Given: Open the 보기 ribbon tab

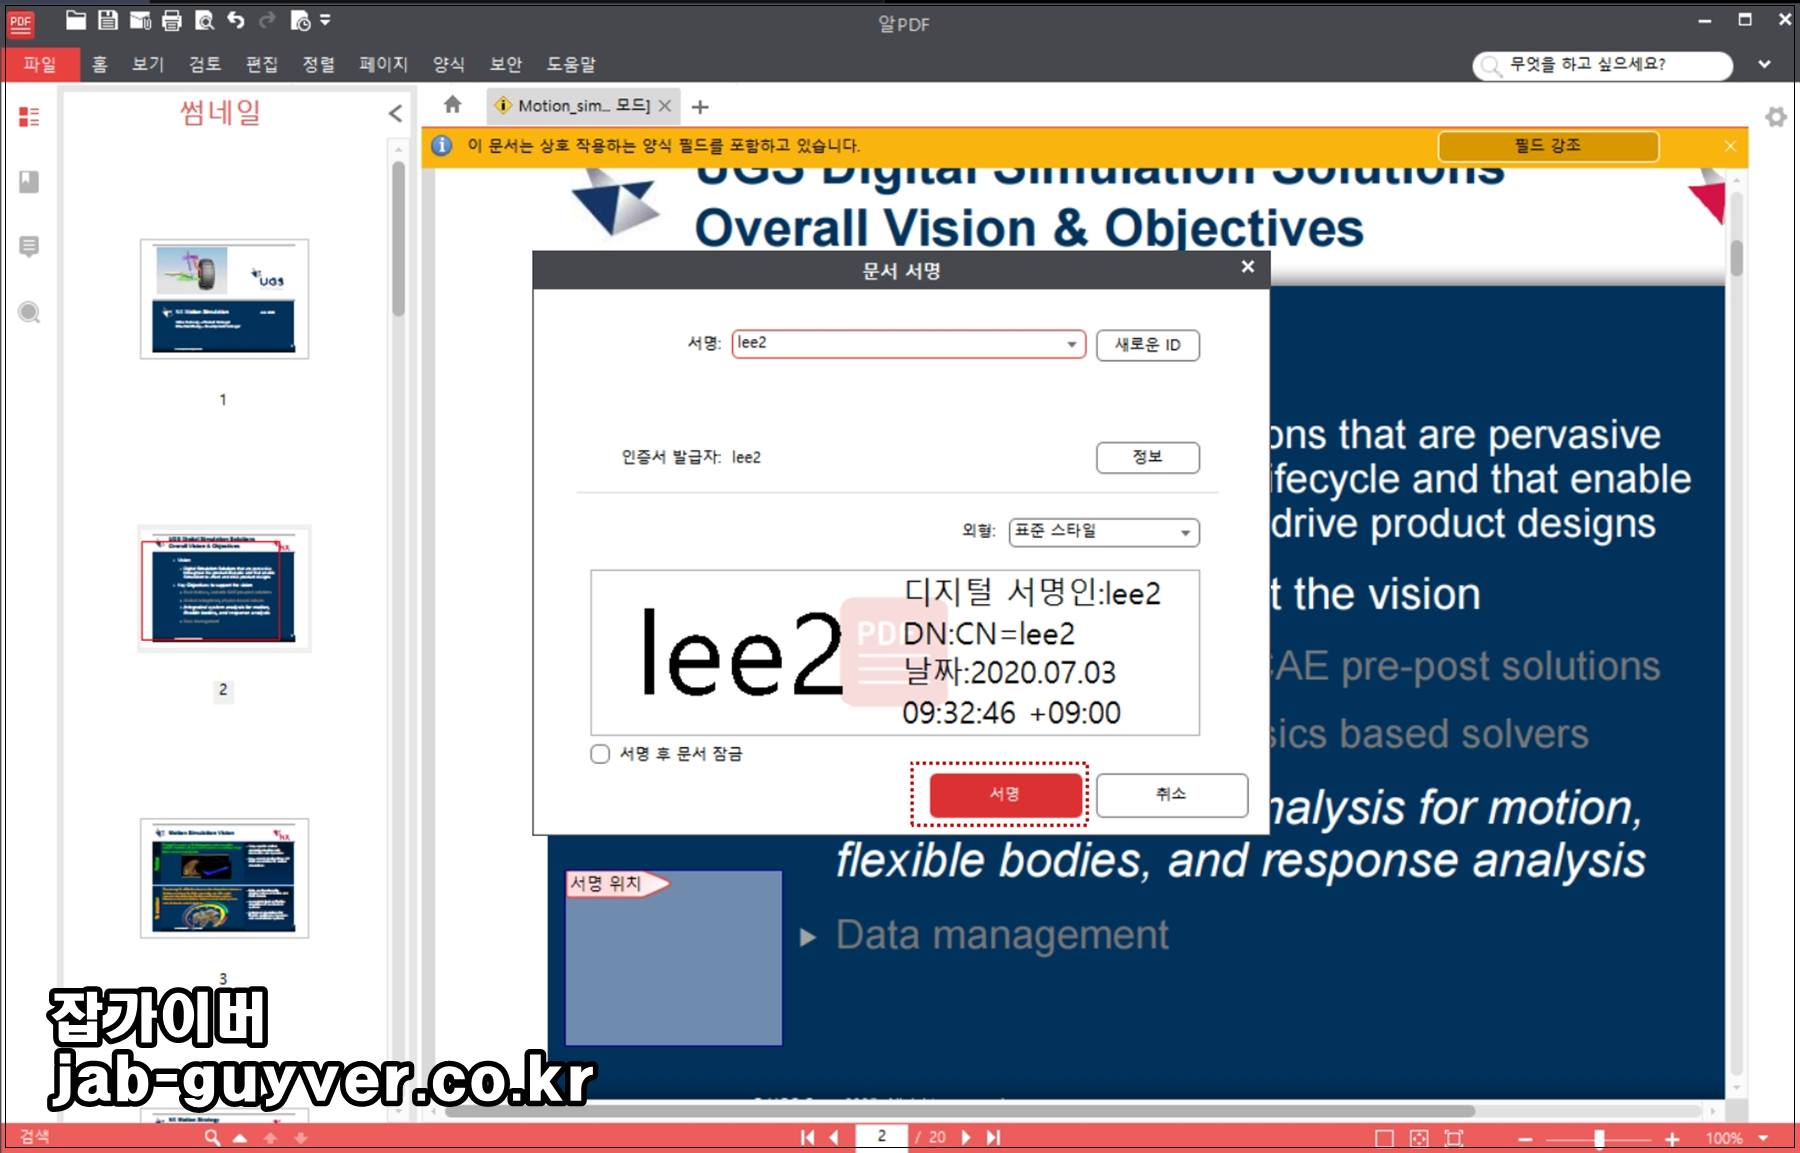Looking at the screenshot, I should coord(148,64).
